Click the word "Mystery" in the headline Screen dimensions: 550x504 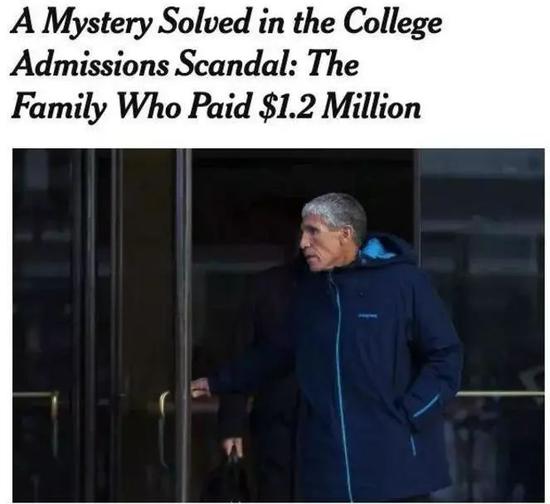98,23
